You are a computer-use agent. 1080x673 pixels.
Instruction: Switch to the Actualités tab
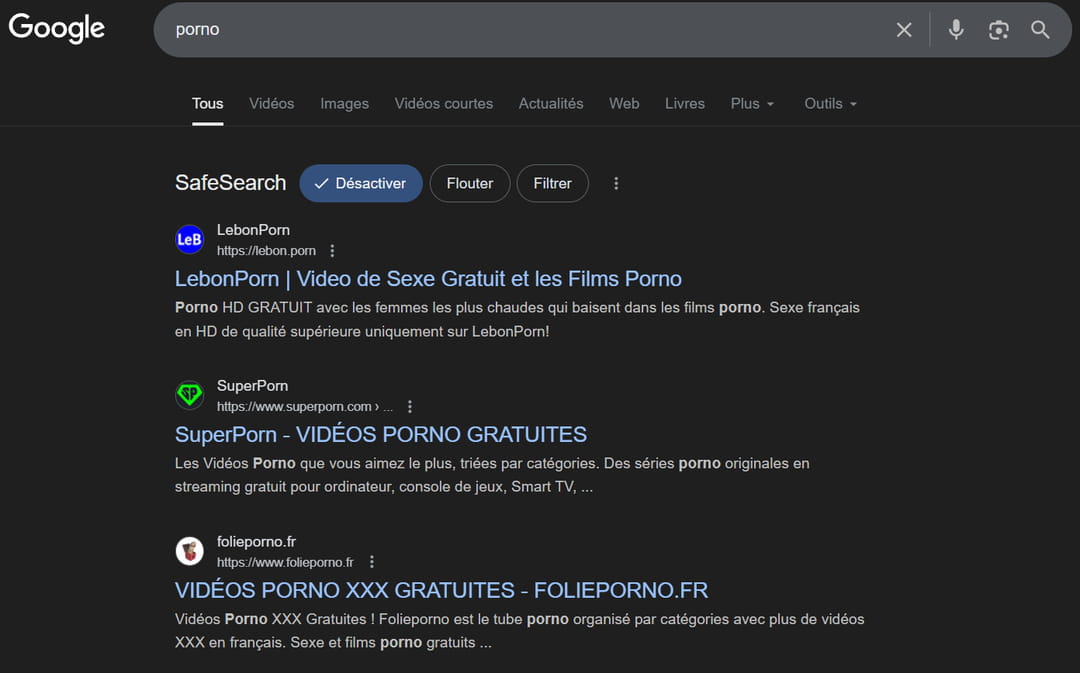point(550,104)
